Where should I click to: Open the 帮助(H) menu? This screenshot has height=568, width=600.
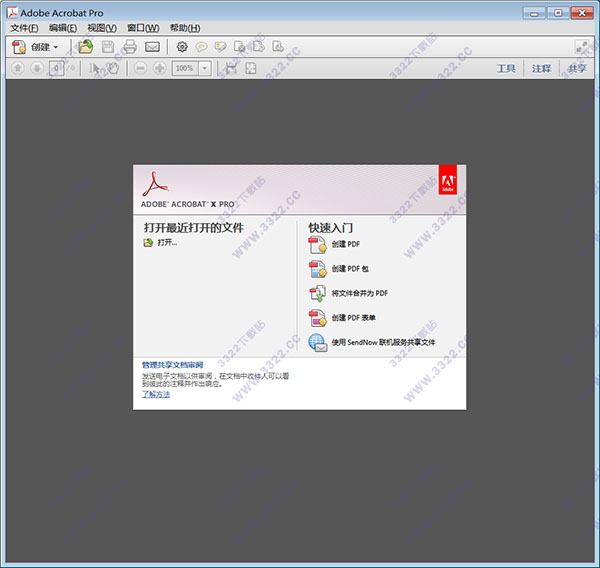tap(185, 28)
